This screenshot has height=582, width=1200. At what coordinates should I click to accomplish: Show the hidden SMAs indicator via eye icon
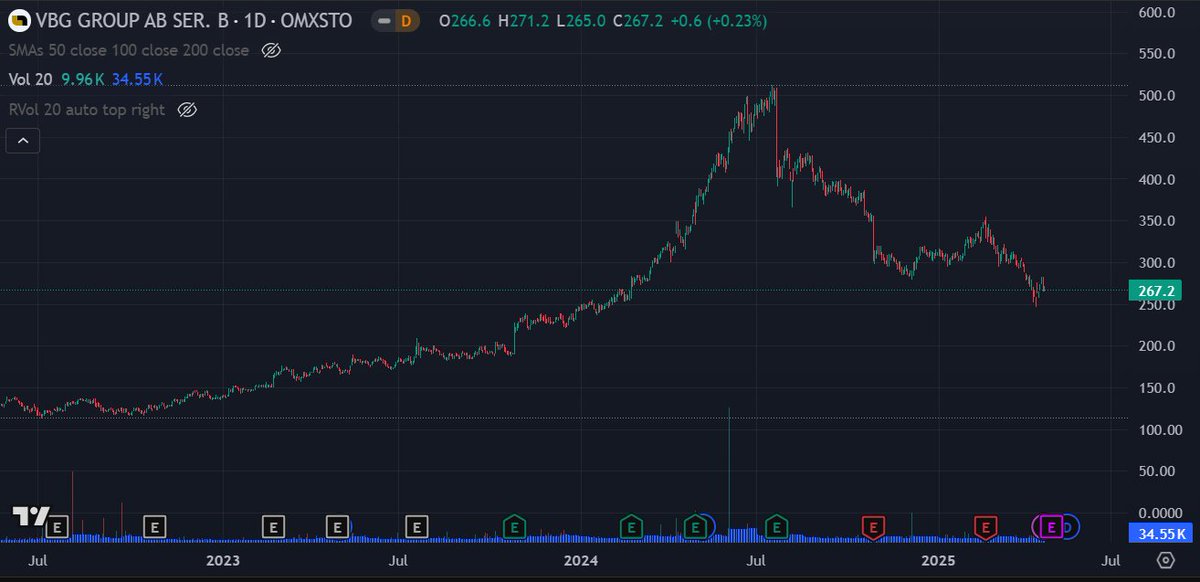pos(270,50)
